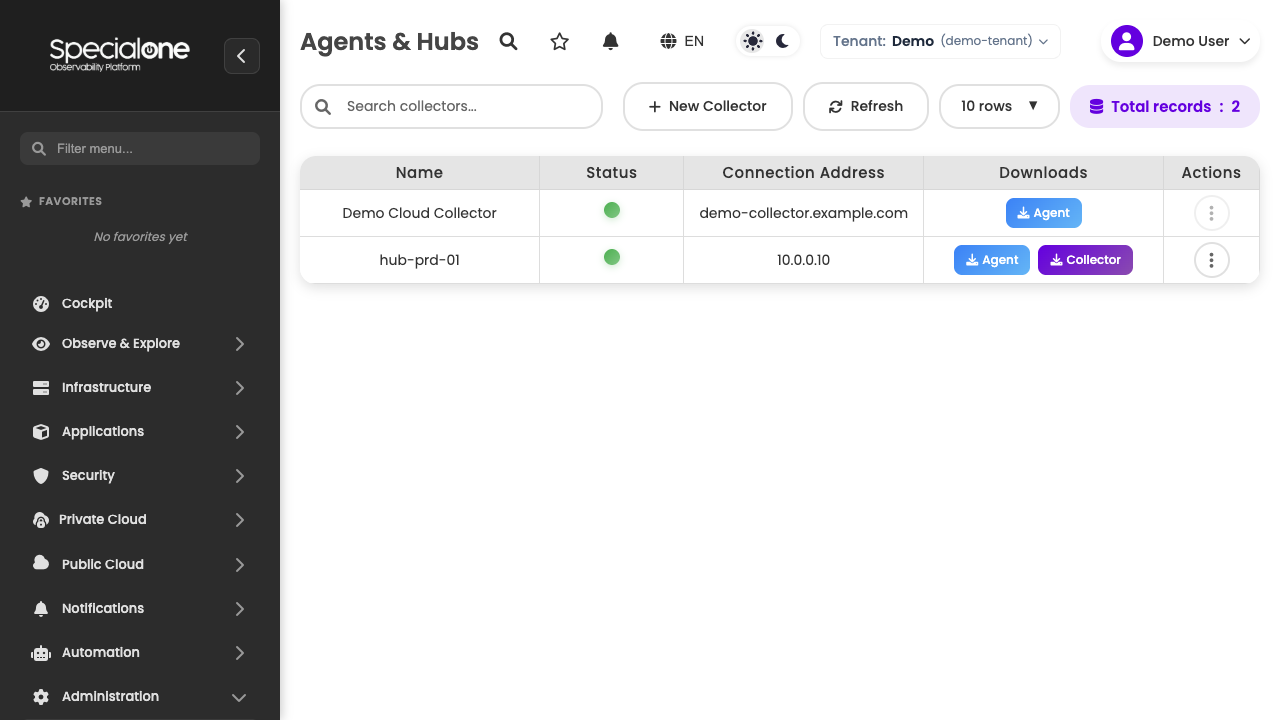1280x720 pixels.
Task: Click the Observe & Explore eye icon
Action: pyautogui.click(x=41, y=344)
